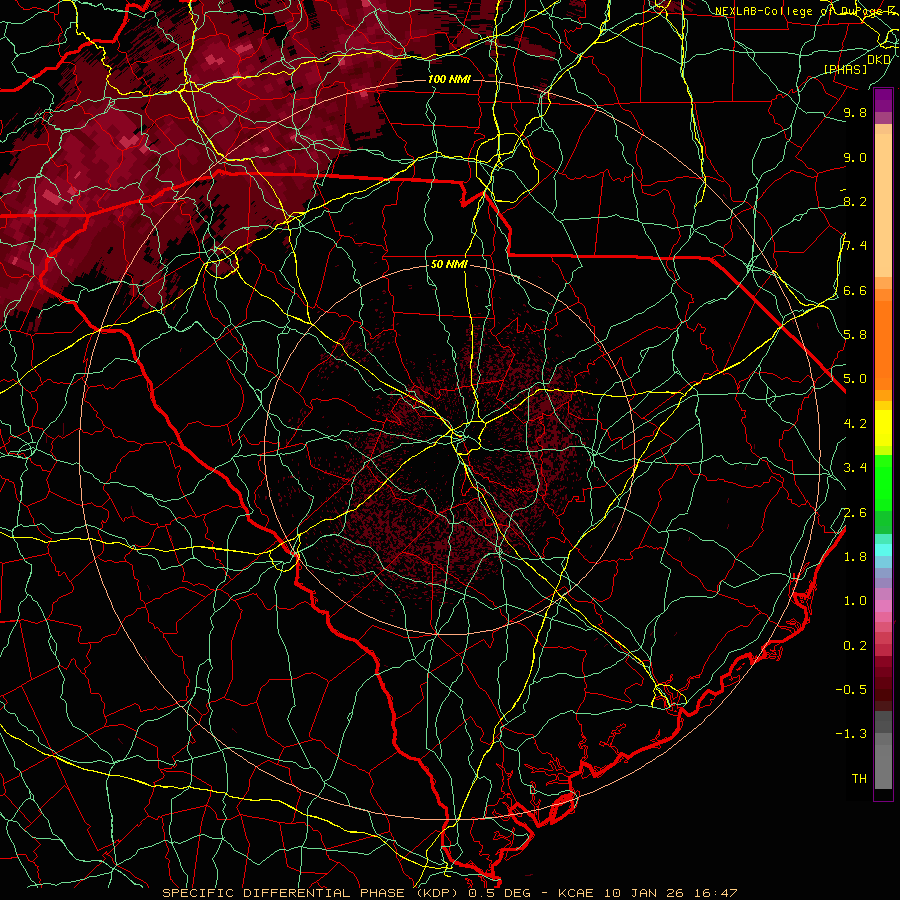Click the 100 NMI range ring label
The image size is (900, 900).
(x=449, y=79)
